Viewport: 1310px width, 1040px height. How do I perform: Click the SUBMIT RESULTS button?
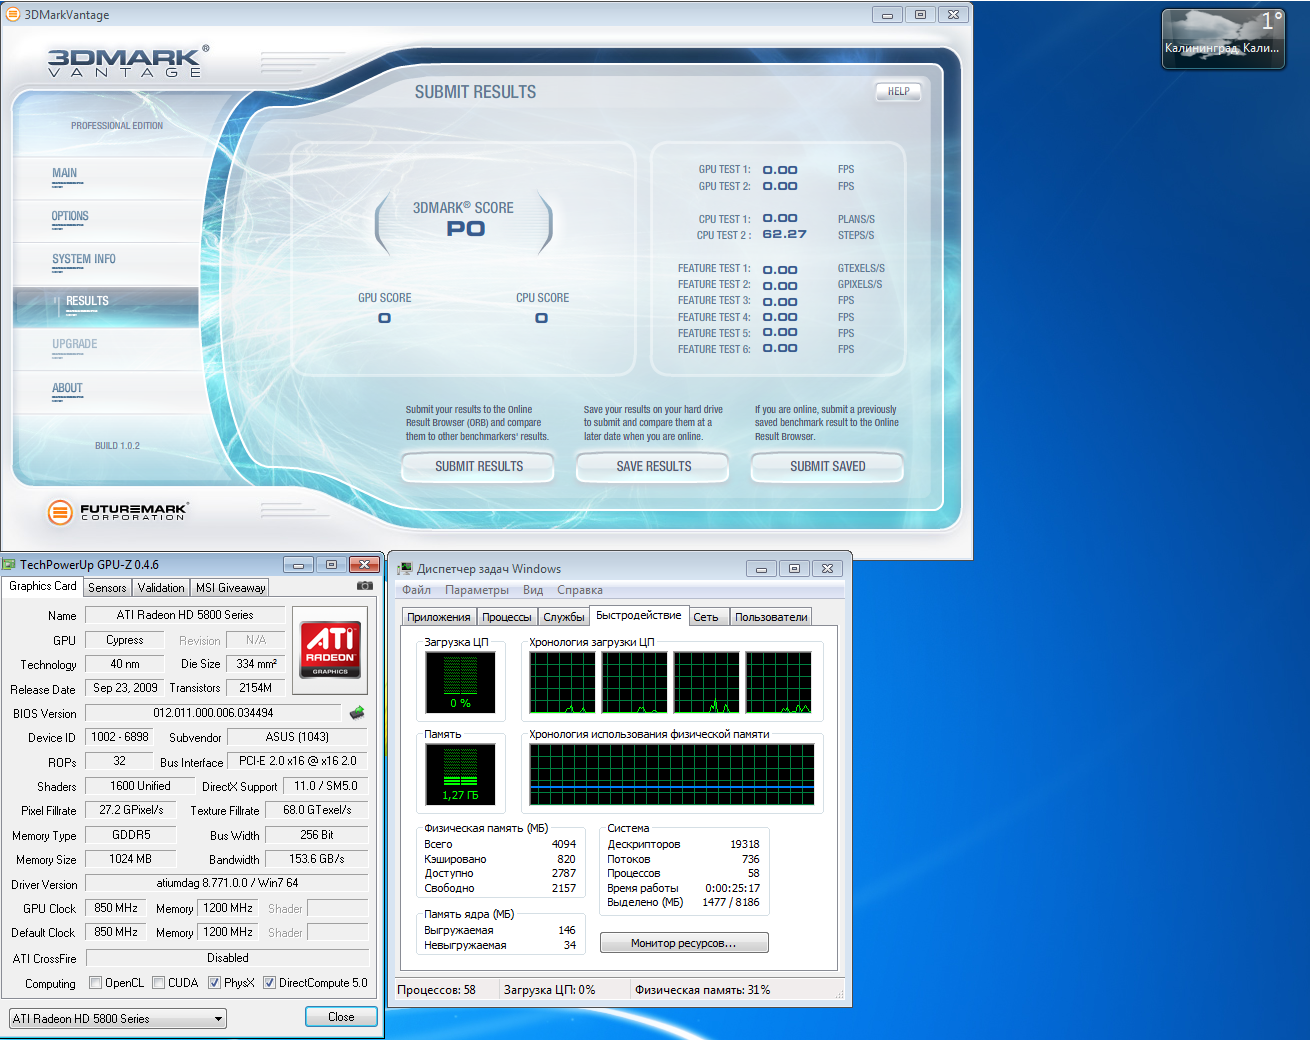coord(479,466)
